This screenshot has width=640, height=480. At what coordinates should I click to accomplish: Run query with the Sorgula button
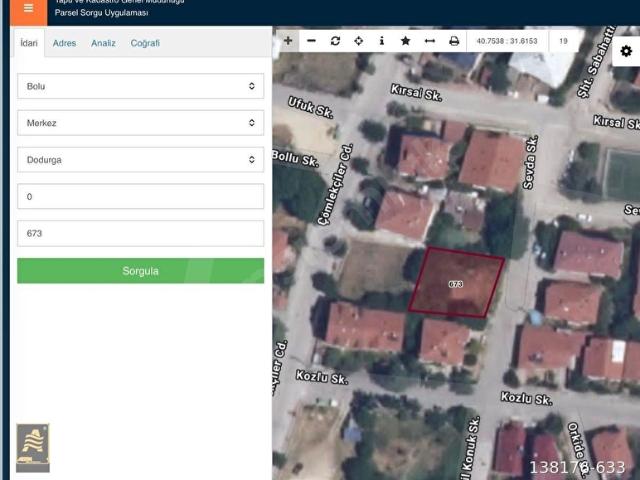tap(140, 271)
